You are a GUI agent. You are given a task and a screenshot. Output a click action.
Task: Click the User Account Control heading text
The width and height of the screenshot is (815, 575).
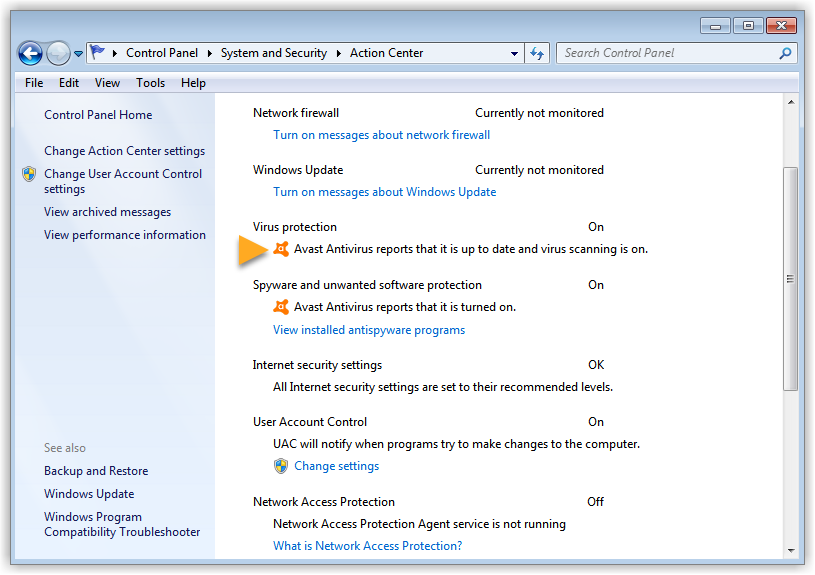(x=310, y=422)
